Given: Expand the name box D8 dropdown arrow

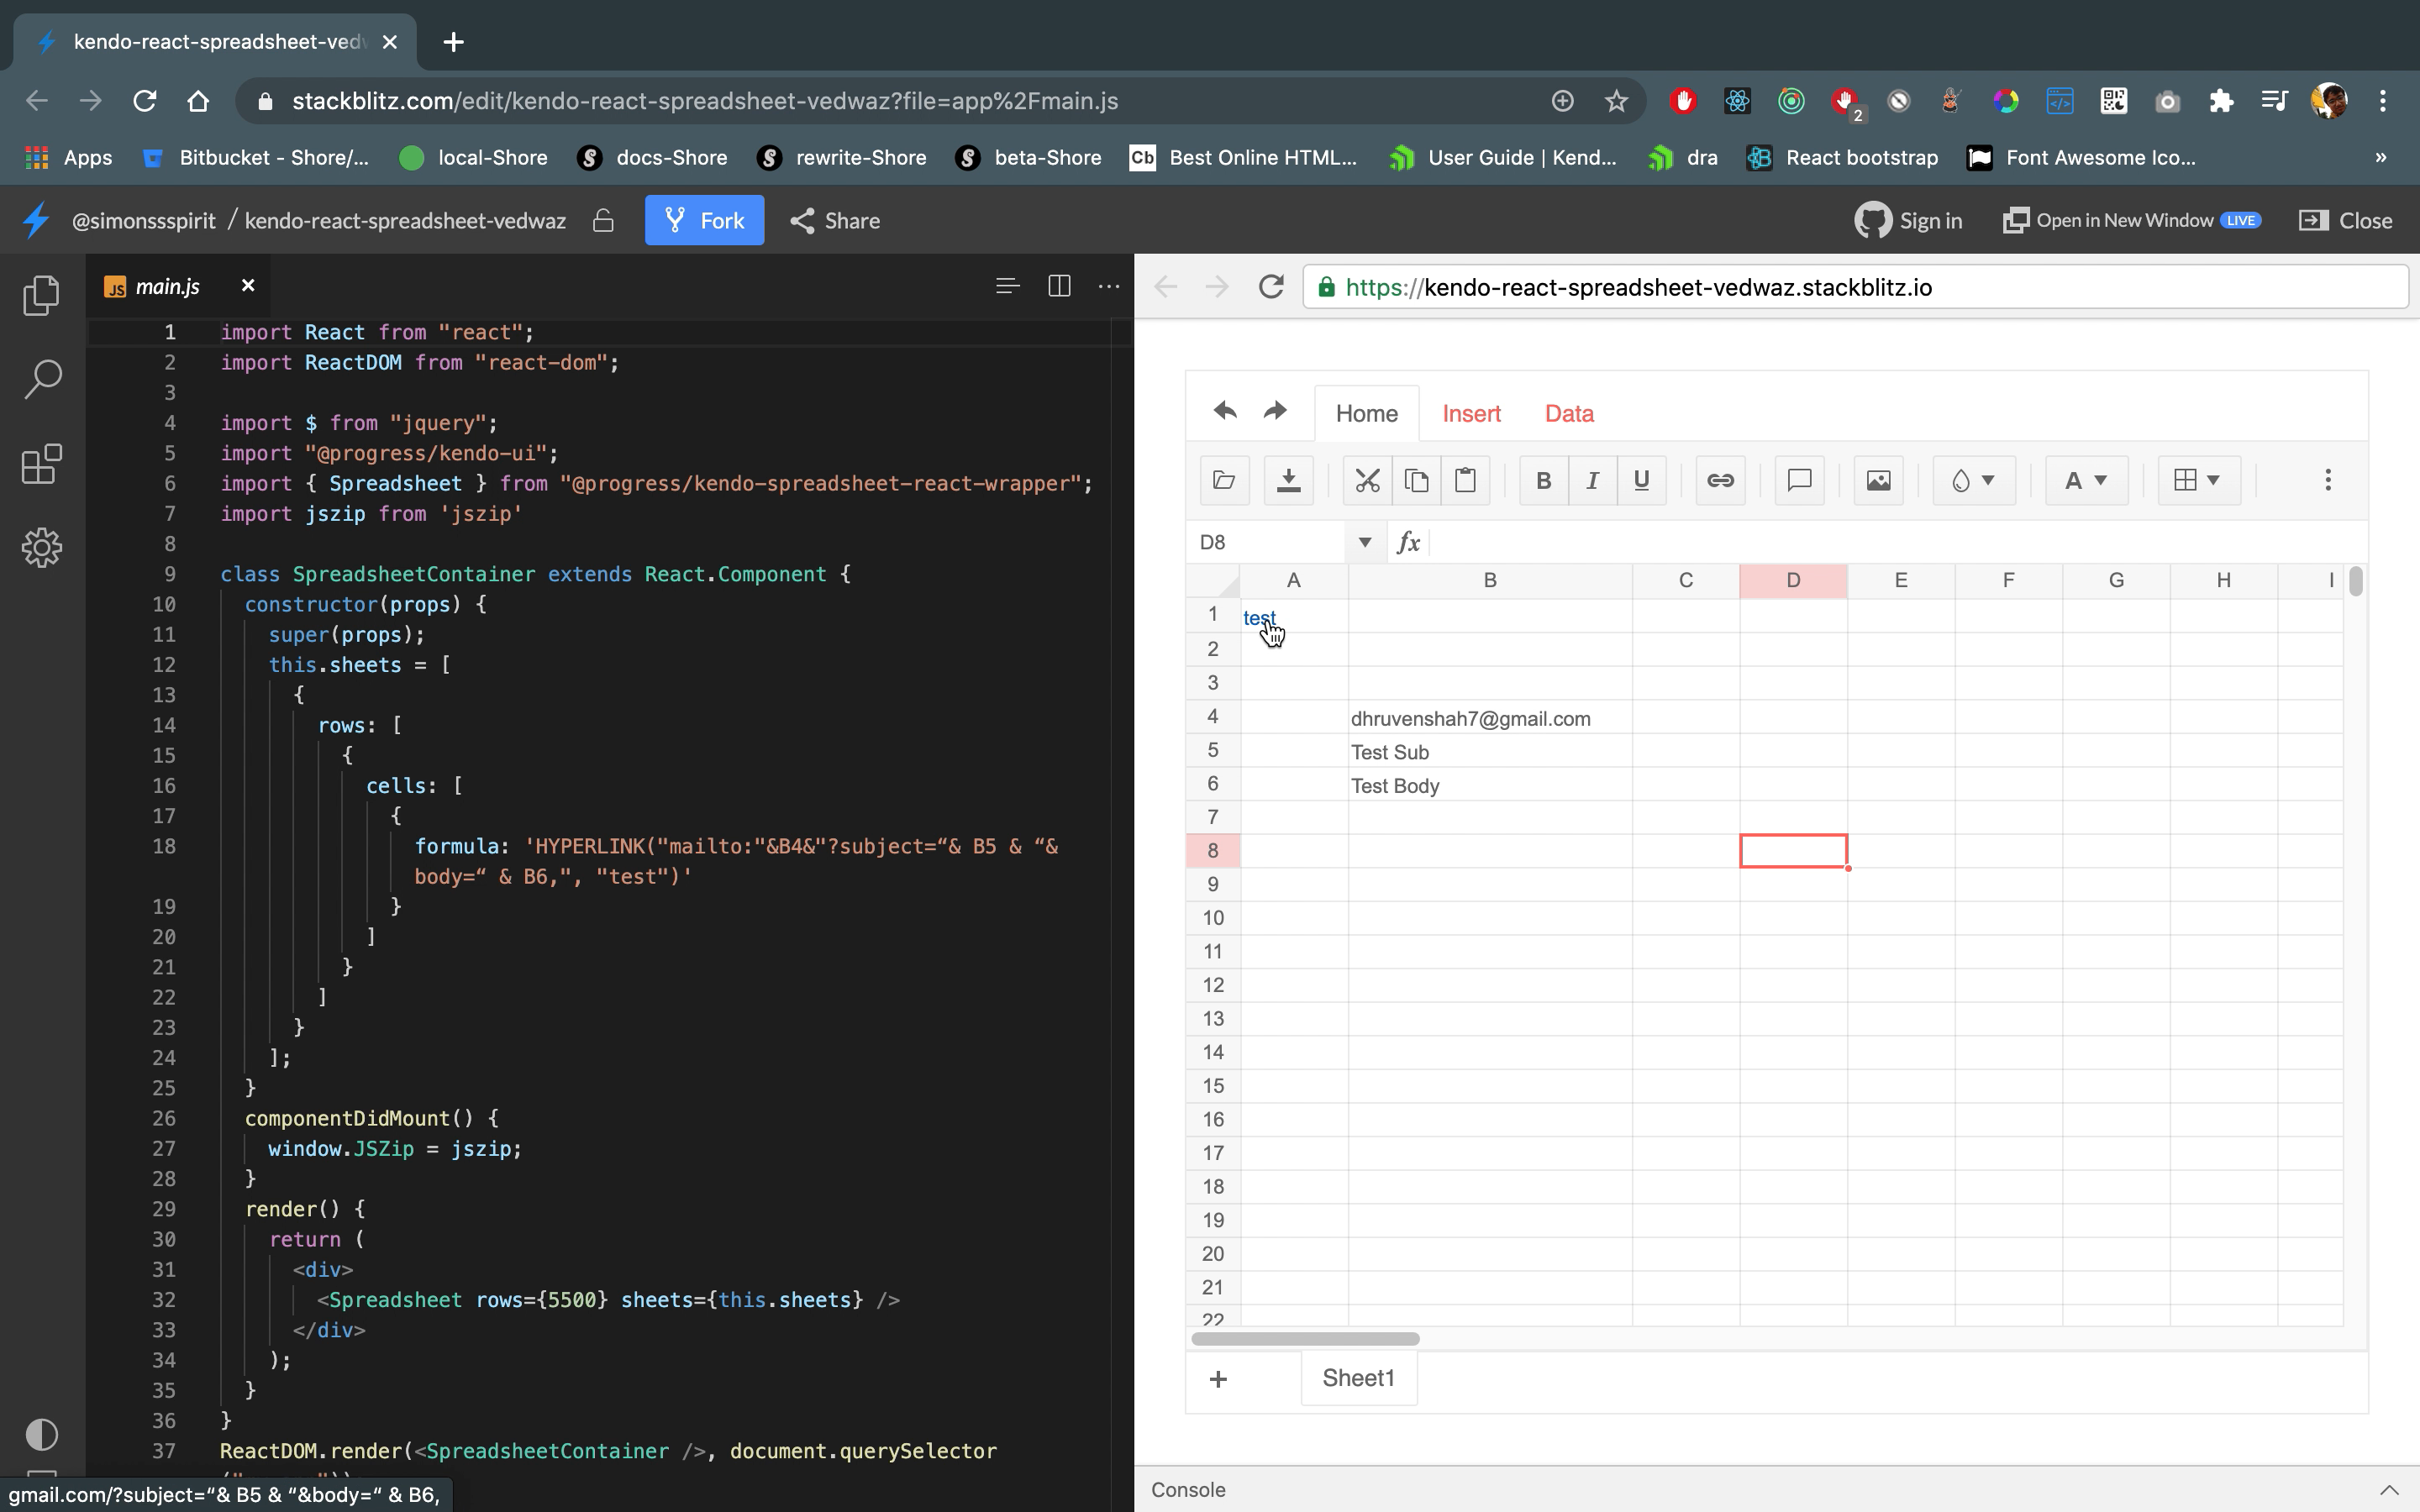Looking at the screenshot, I should [x=1364, y=542].
